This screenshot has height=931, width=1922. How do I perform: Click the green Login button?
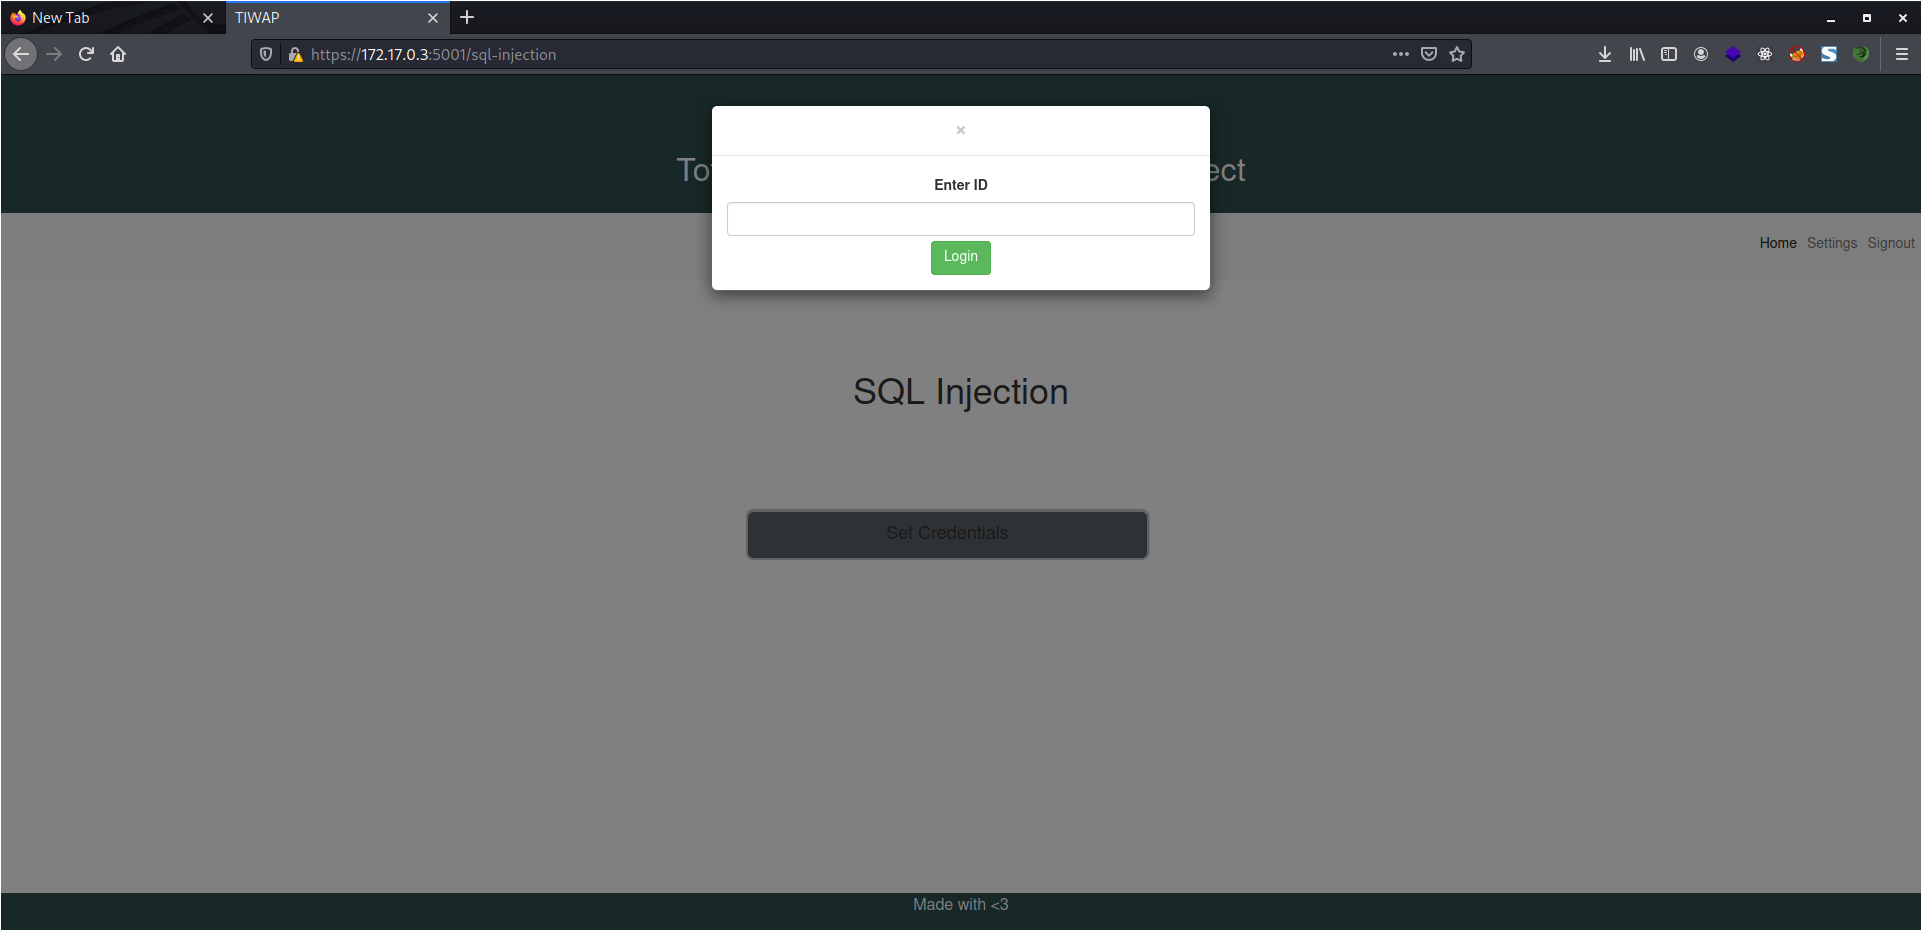pyautogui.click(x=960, y=257)
